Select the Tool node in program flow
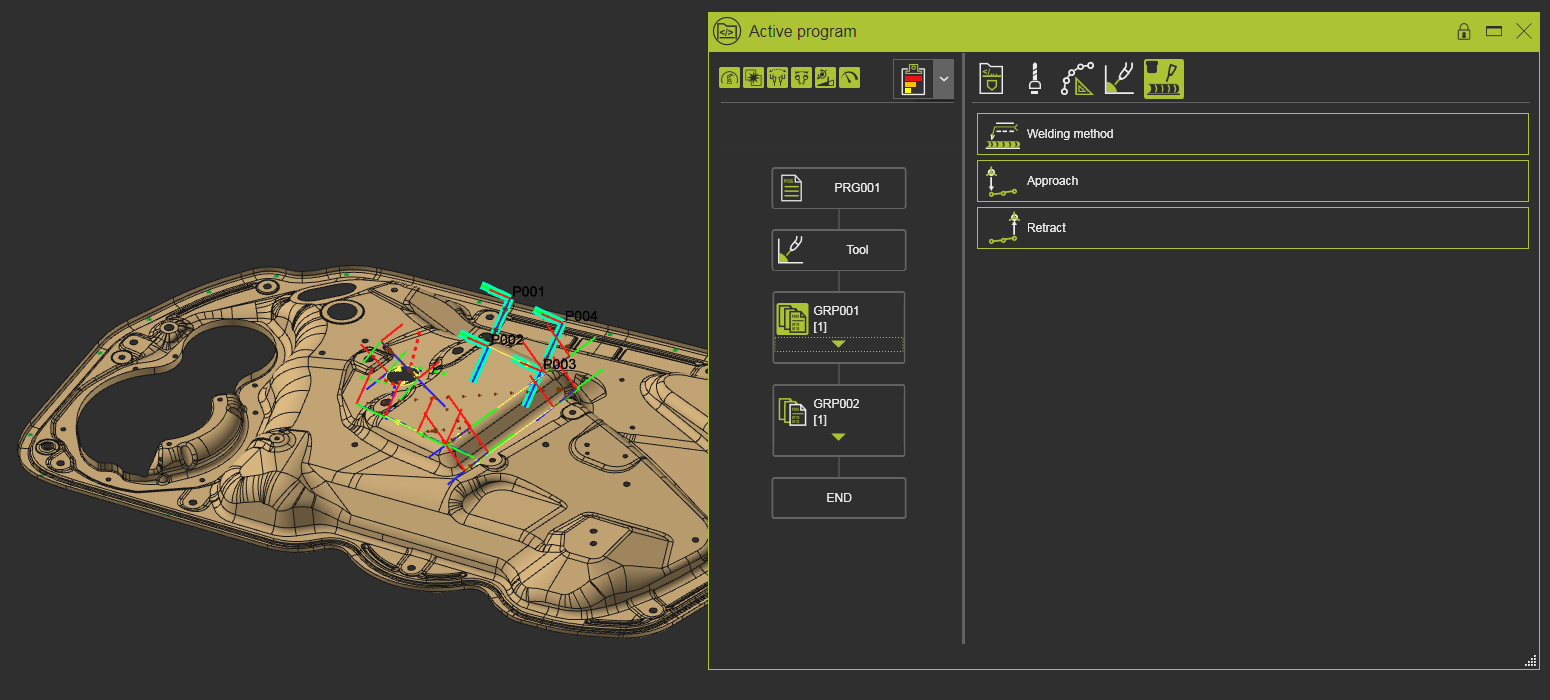The image size is (1550, 700). click(838, 250)
